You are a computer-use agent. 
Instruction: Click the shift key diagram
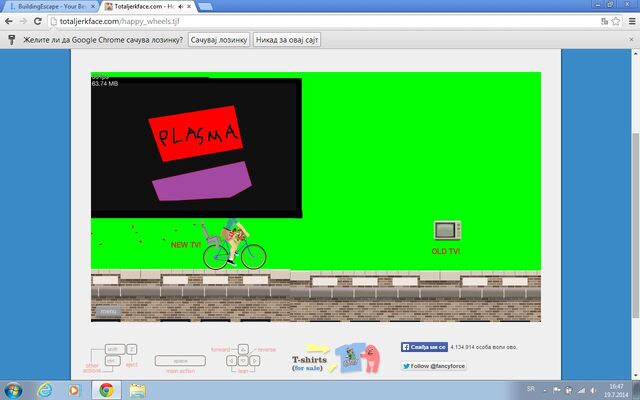click(115, 349)
